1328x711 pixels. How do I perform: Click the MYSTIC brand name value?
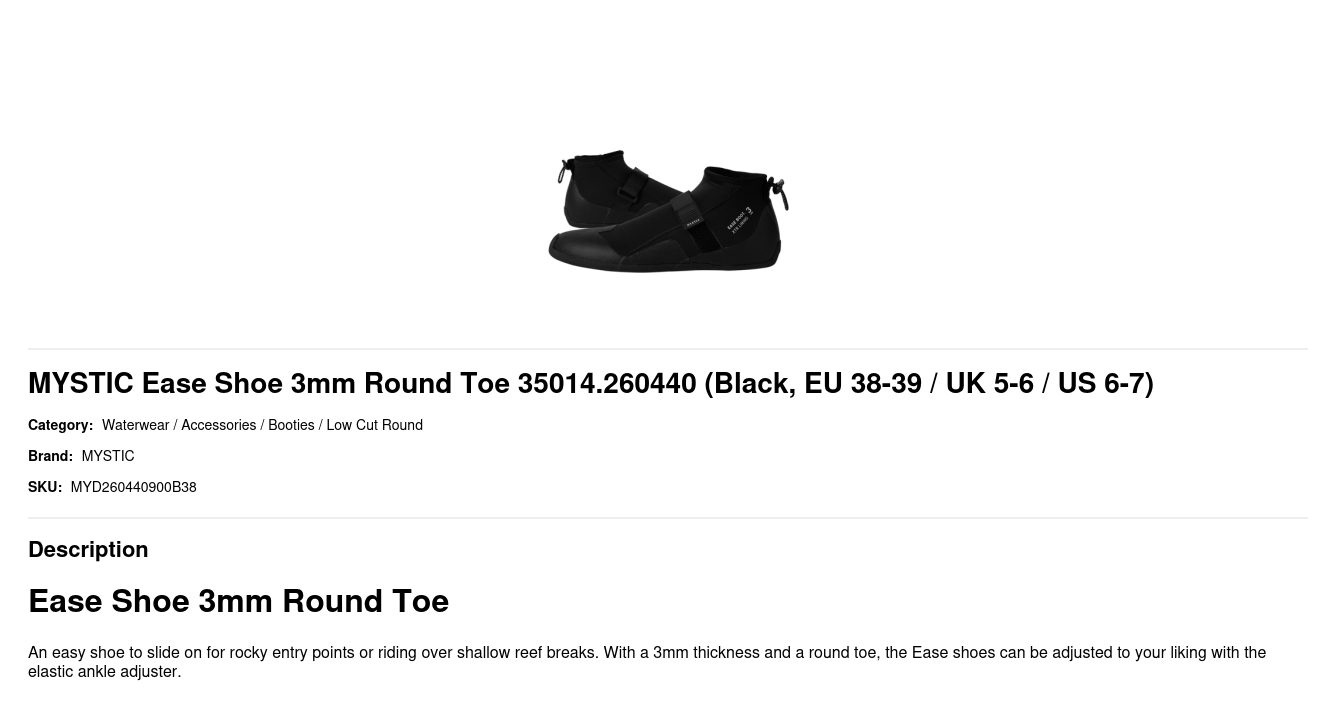point(107,456)
